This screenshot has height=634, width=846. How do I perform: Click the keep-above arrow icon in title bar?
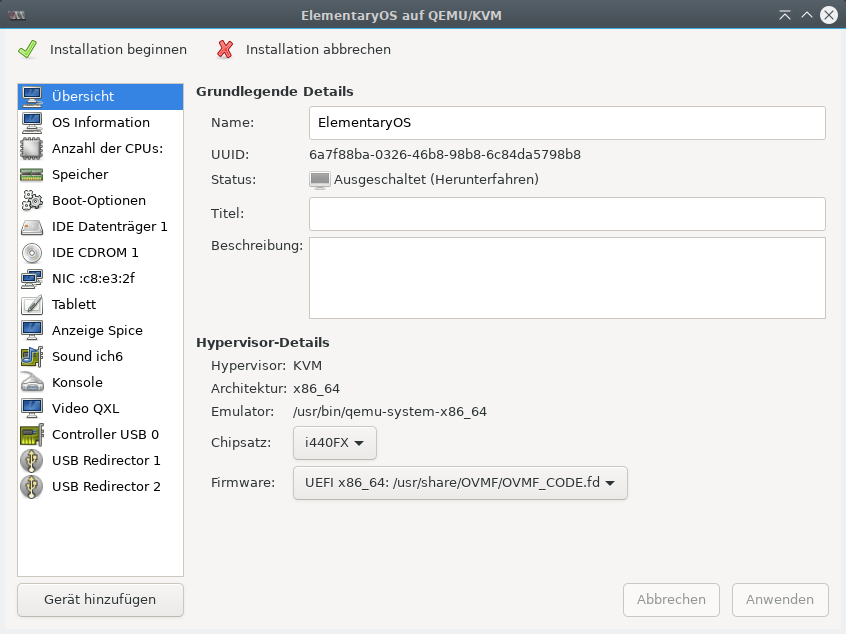pos(785,15)
